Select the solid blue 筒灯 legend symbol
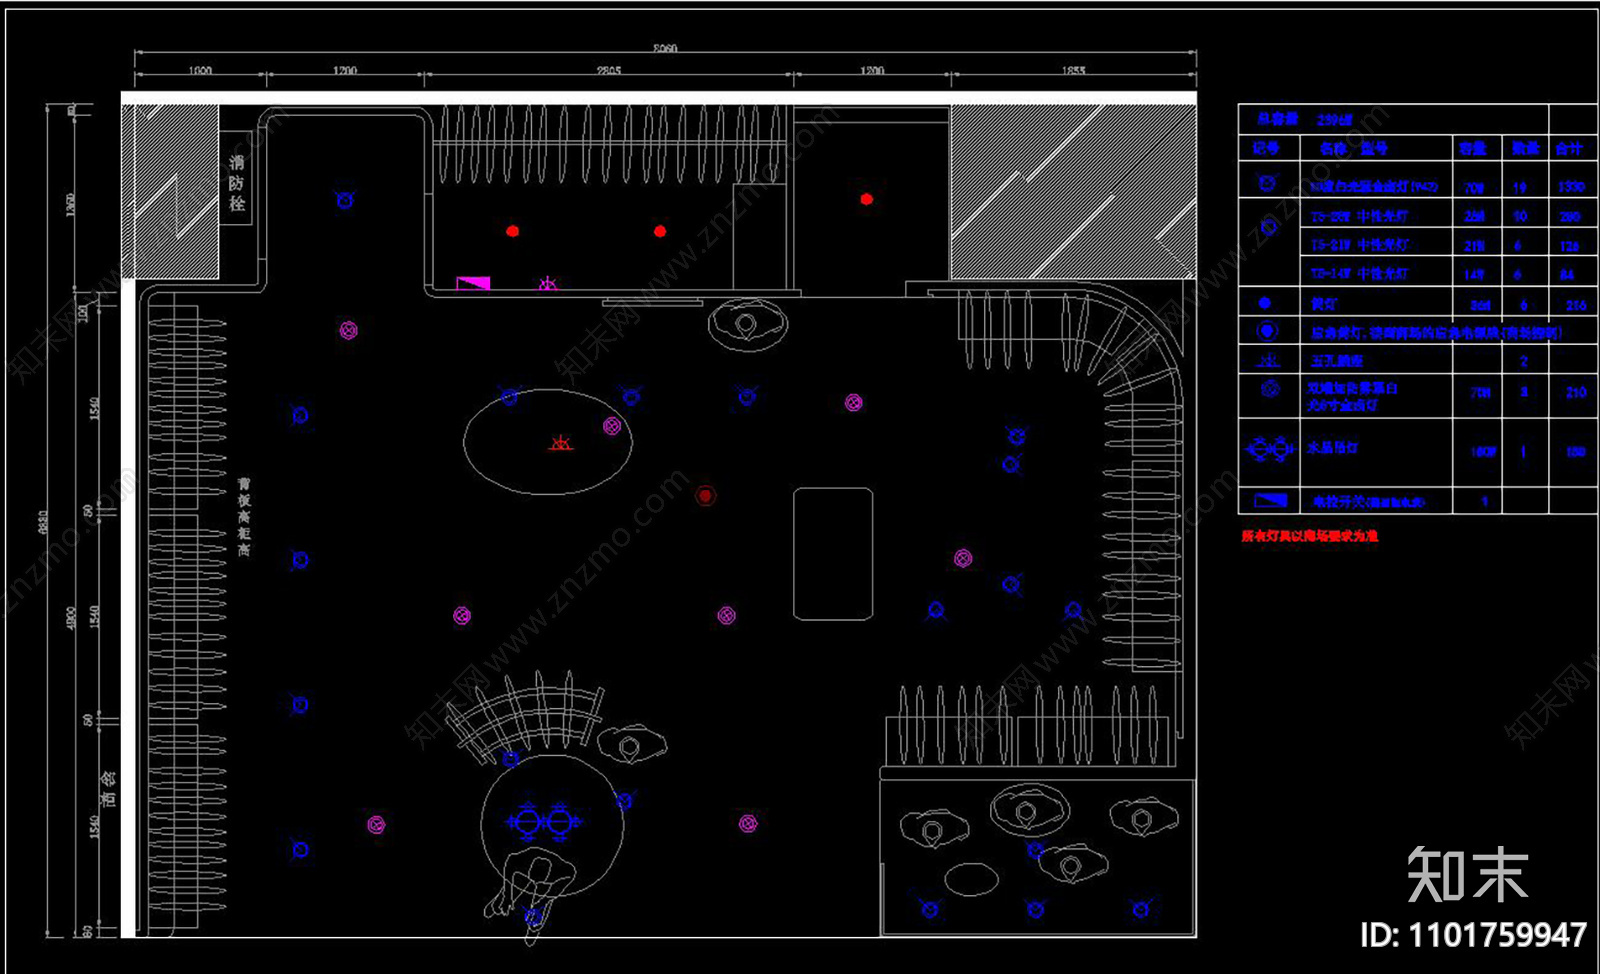This screenshot has height=974, width=1600. point(1265,302)
